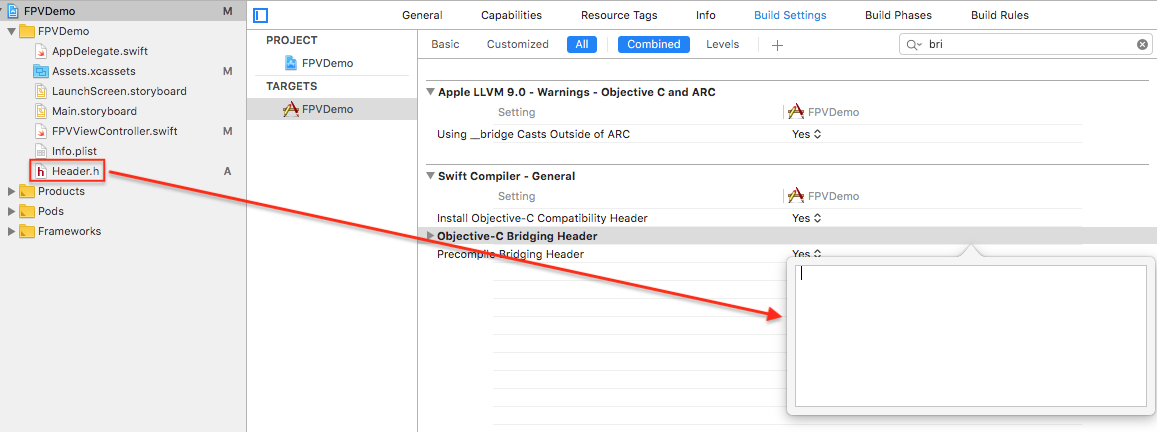
Task: Open Yes dropdown for __bridge Casts Outside of ARC
Action: pos(807,134)
